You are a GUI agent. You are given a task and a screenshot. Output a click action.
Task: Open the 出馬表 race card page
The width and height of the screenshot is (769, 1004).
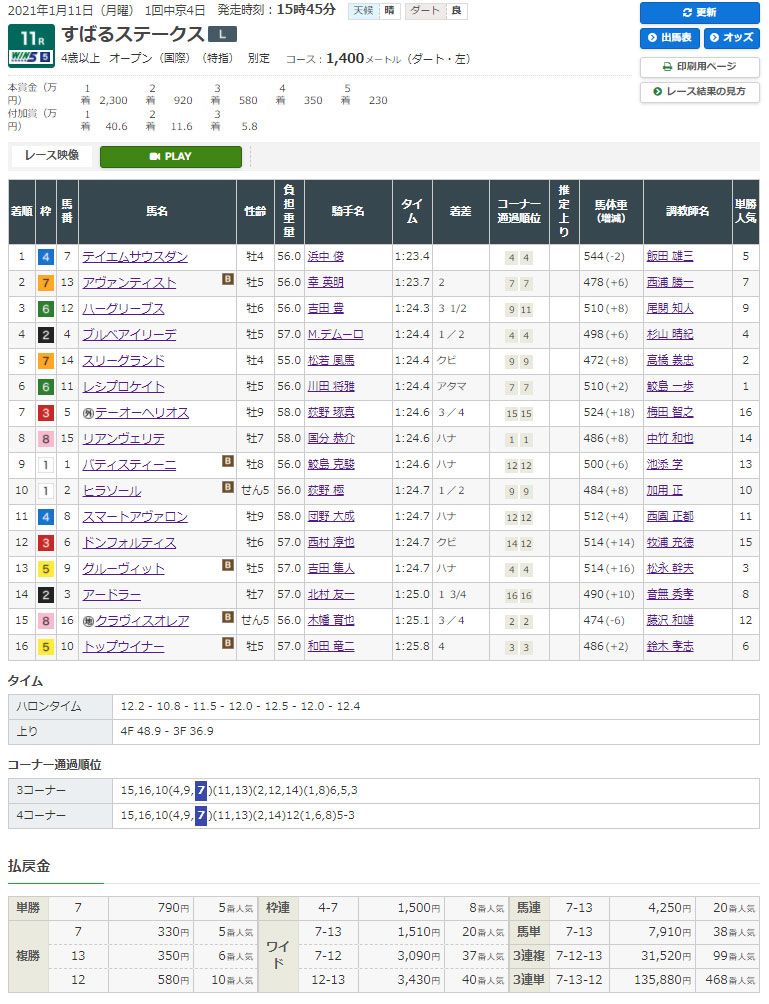(669, 38)
